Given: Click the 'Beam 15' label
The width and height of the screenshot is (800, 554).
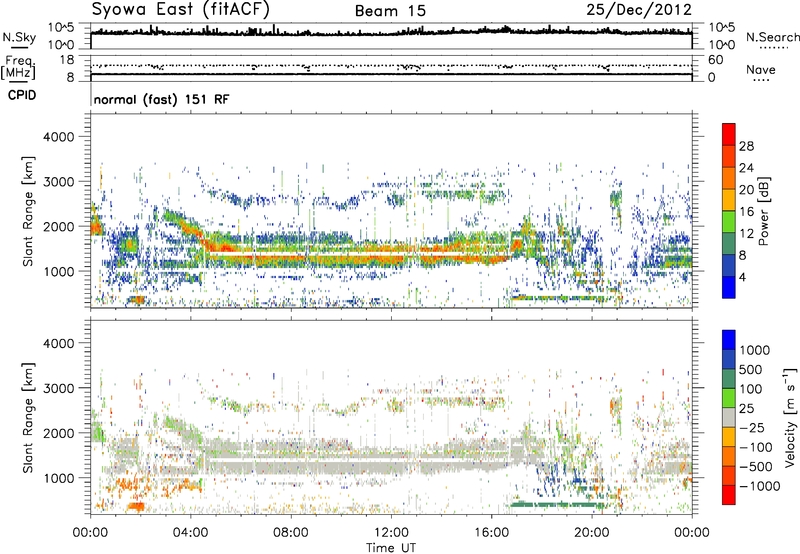Looking at the screenshot, I should coord(390,11).
